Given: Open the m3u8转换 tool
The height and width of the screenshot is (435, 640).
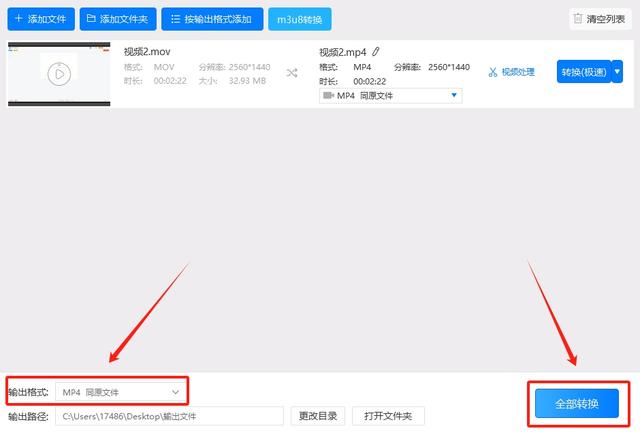Looking at the screenshot, I should (x=300, y=19).
